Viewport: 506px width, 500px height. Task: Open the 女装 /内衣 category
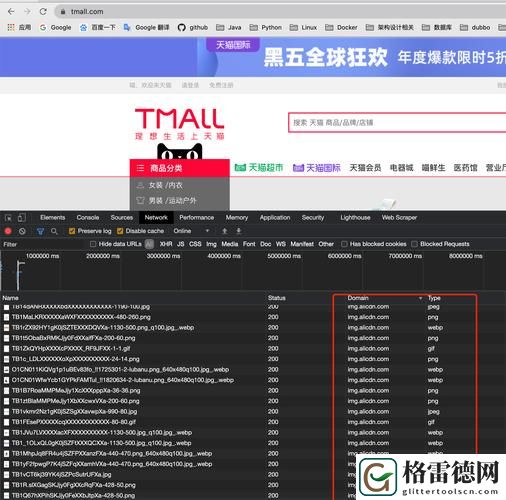[x=166, y=185]
